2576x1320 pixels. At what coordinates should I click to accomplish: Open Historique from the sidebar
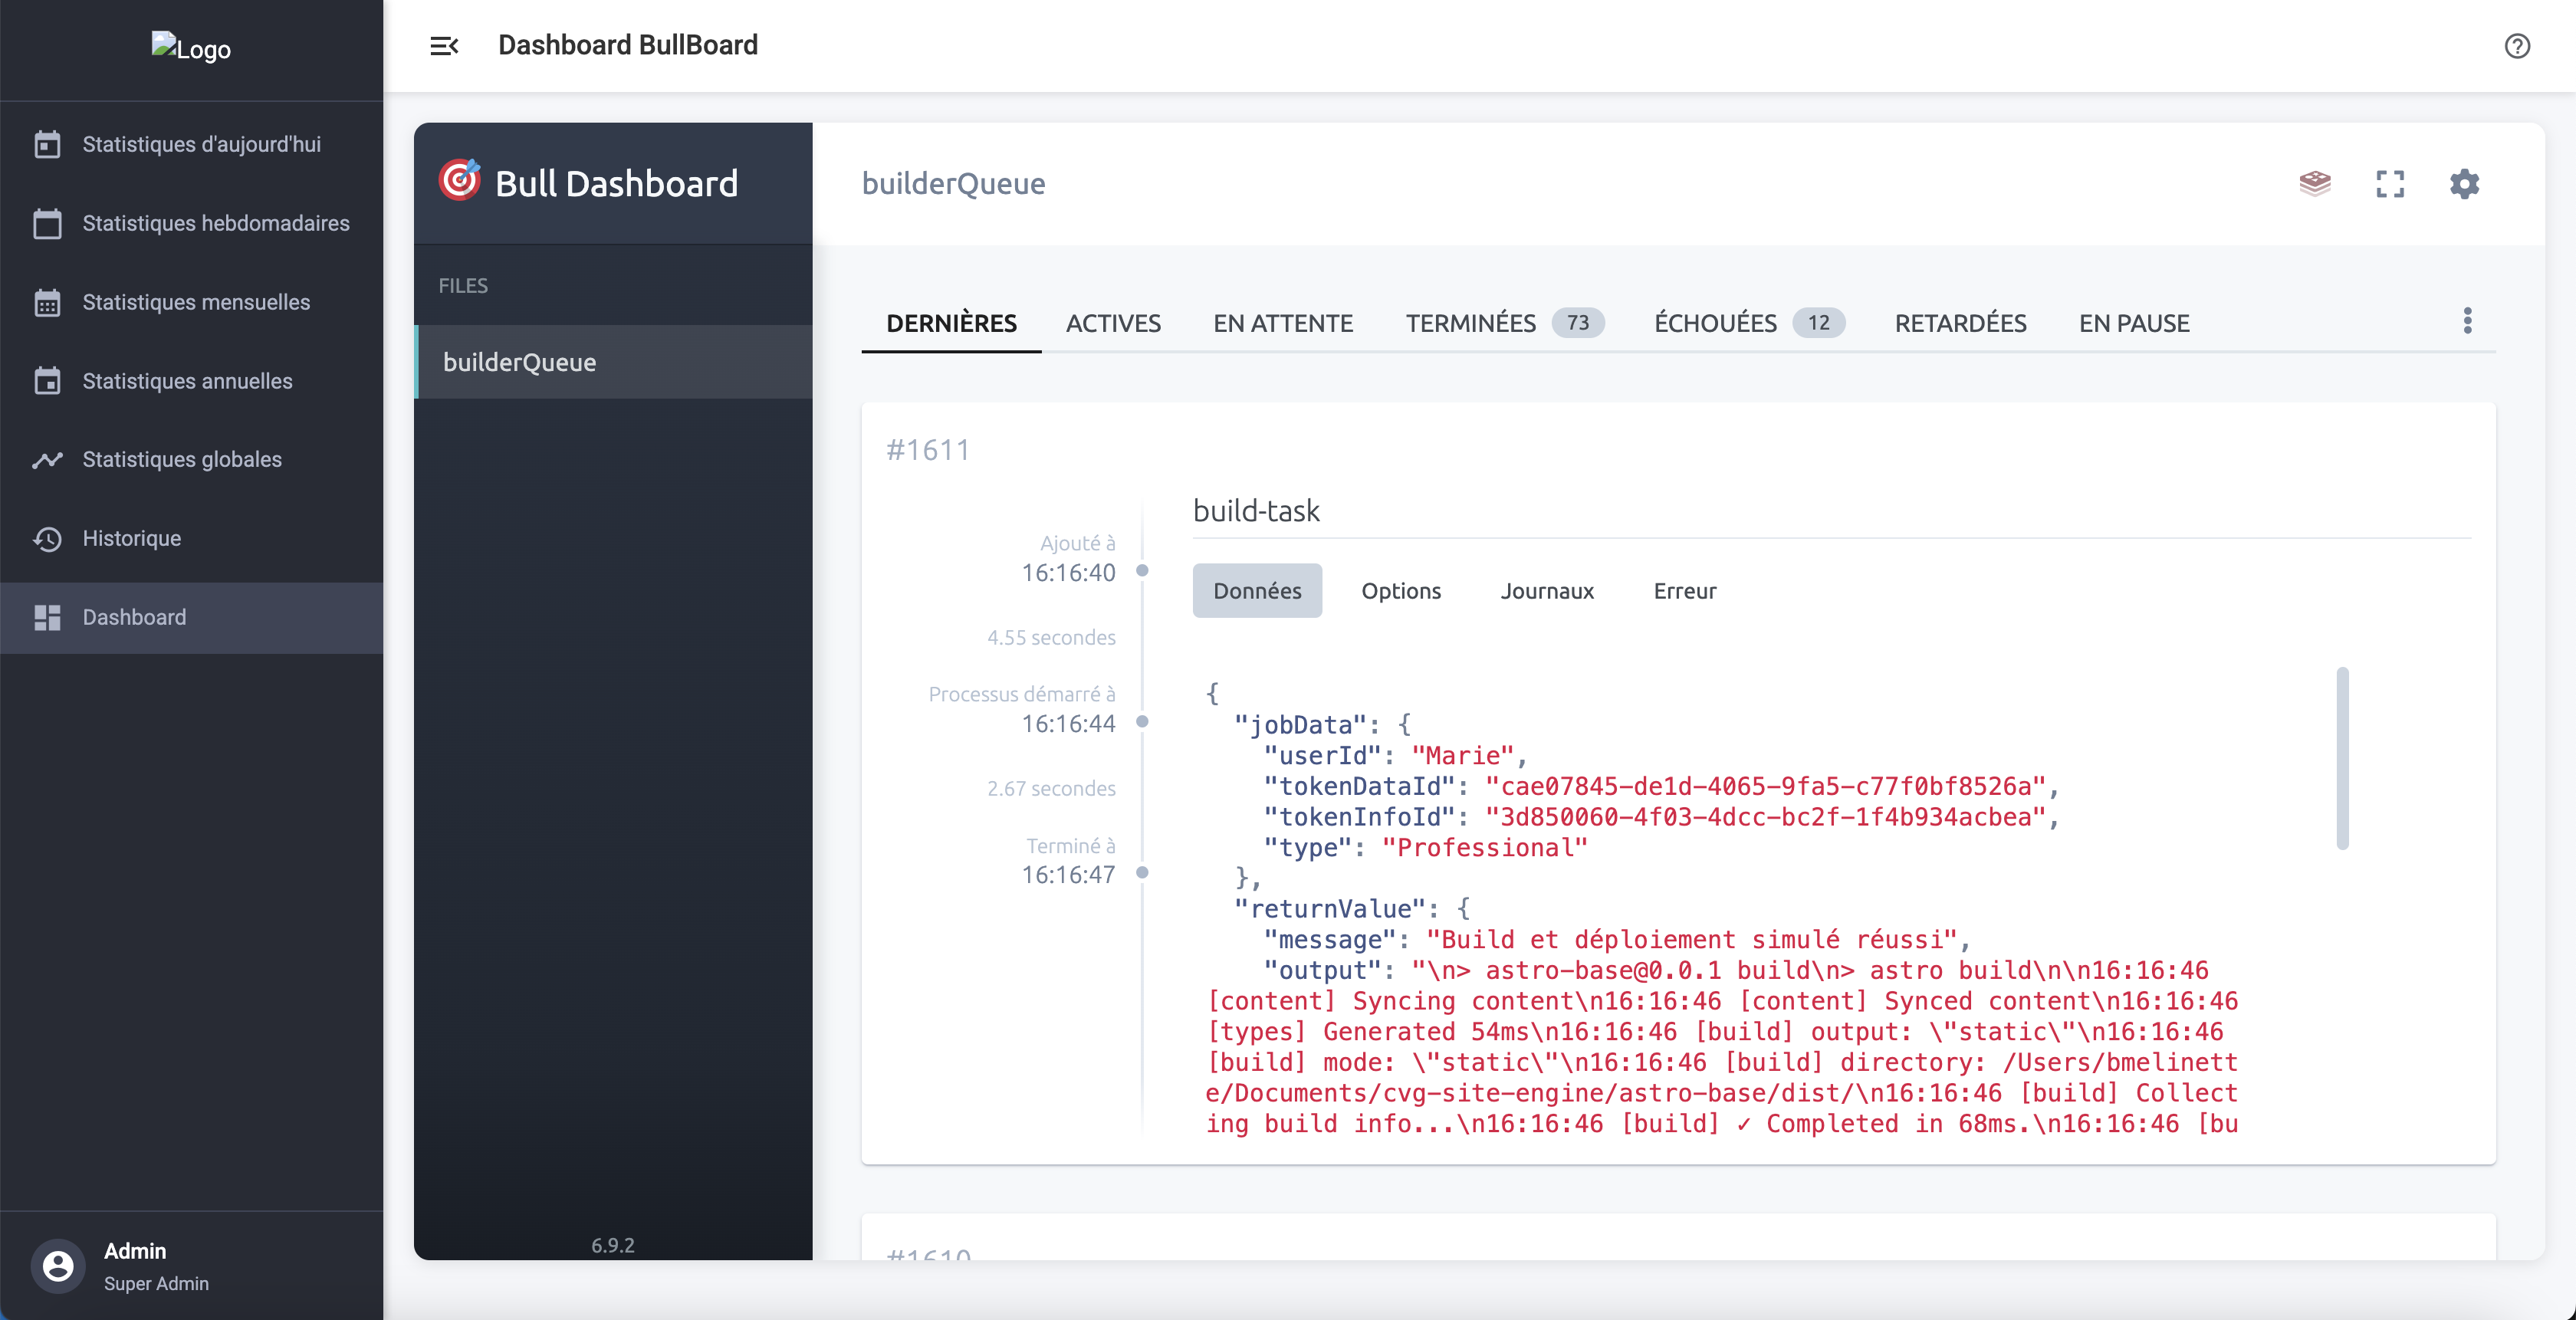tap(131, 538)
